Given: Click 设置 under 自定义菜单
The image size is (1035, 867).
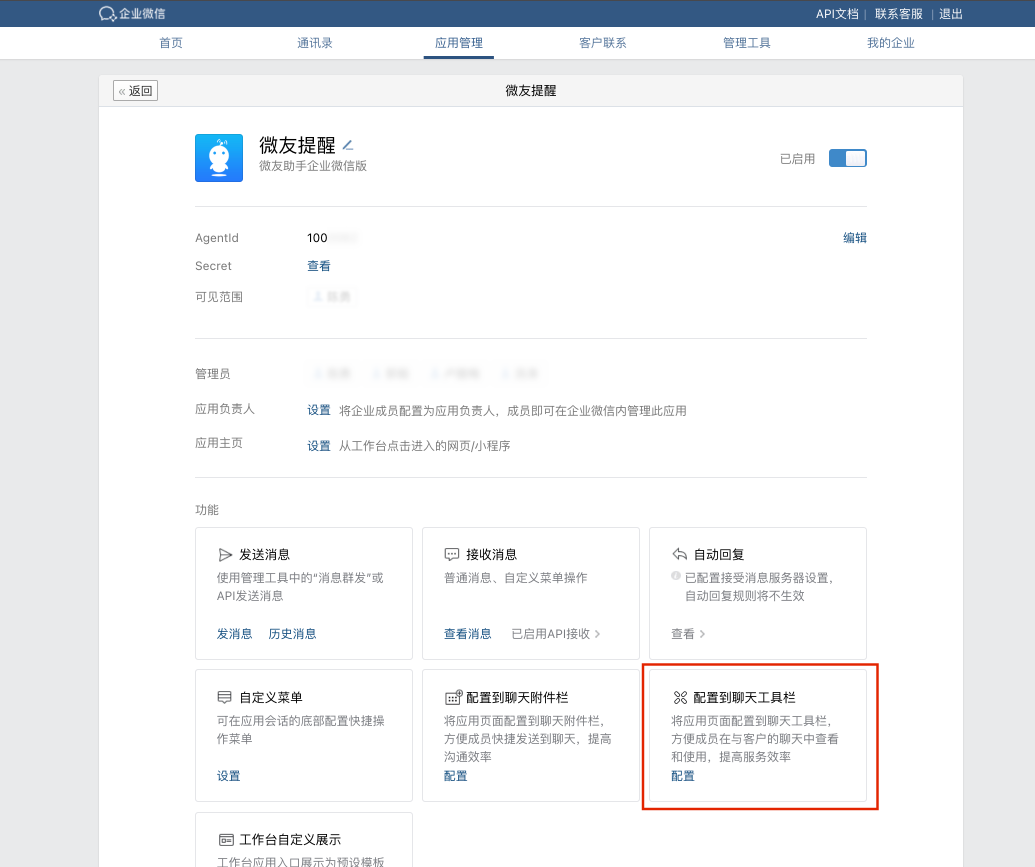Looking at the screenshot, I should (x=228, y=776).
